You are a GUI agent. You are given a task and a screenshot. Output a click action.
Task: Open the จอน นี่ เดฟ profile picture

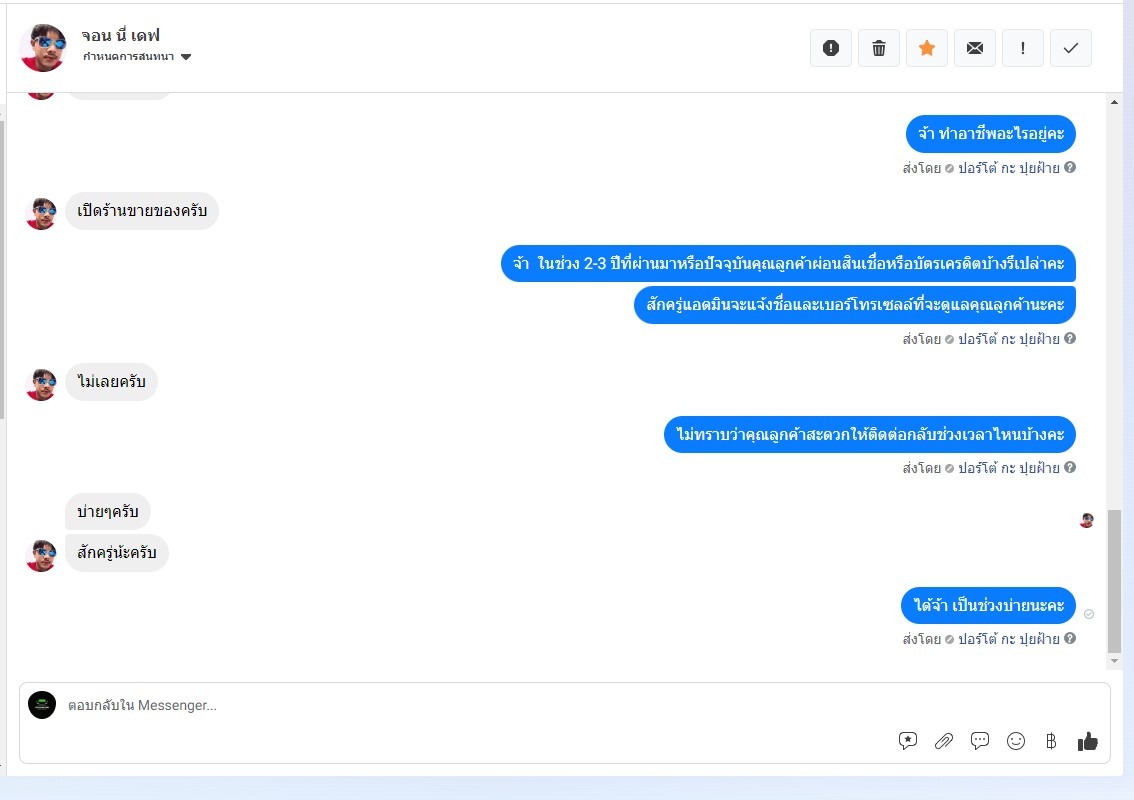pos(43,48)
